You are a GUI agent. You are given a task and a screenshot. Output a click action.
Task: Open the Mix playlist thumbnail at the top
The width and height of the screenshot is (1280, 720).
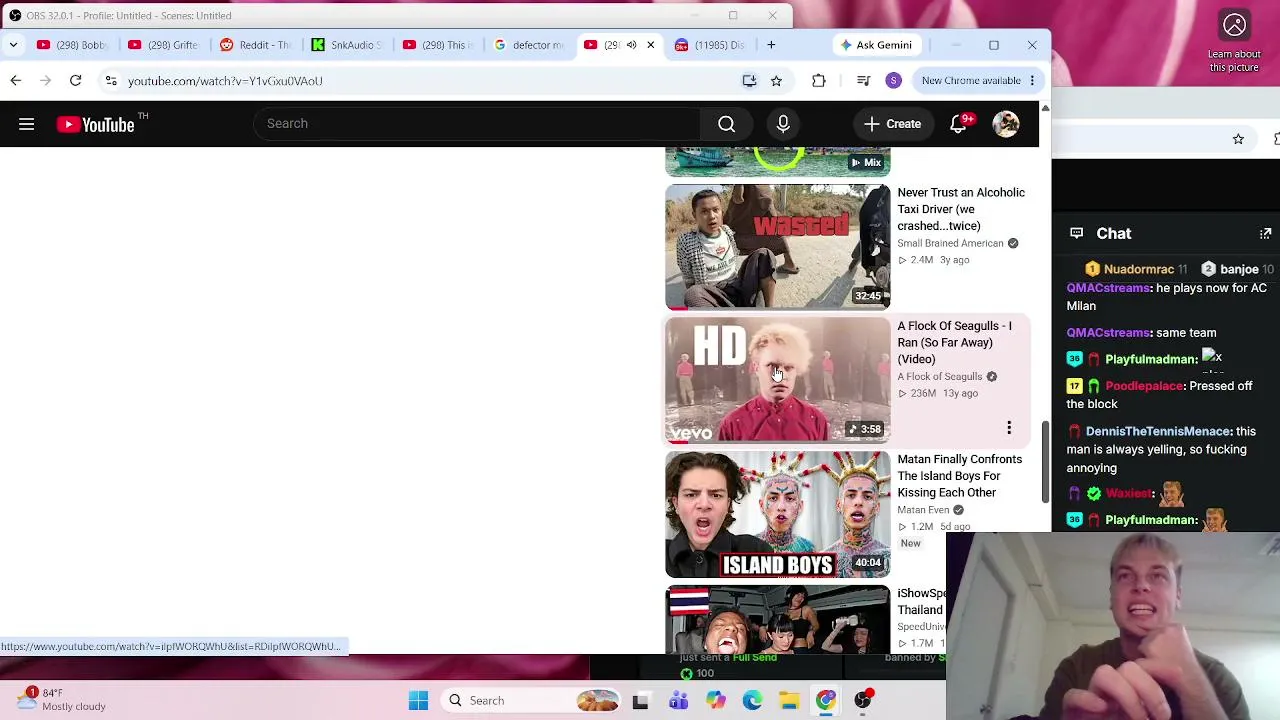coord(777,162)
